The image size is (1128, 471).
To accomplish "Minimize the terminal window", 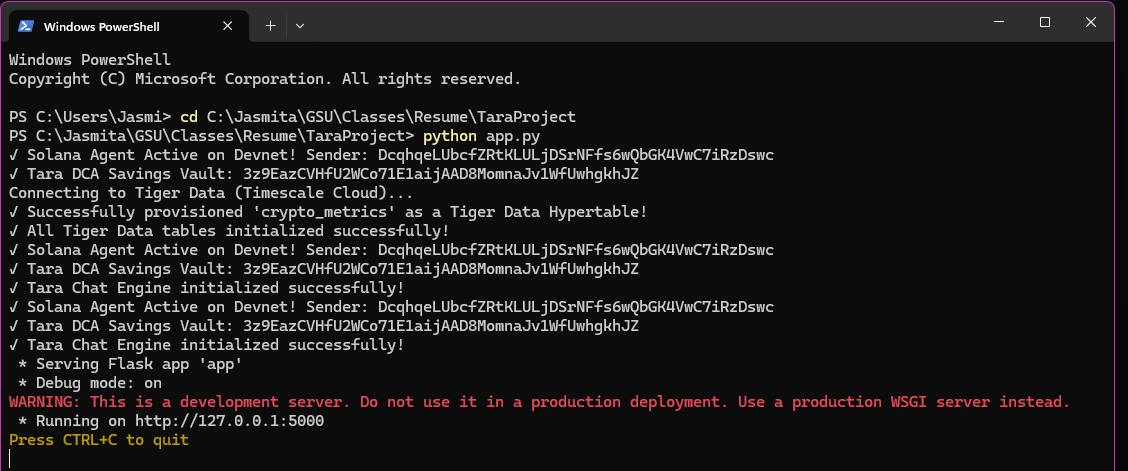I will click(x=999, y=22).
